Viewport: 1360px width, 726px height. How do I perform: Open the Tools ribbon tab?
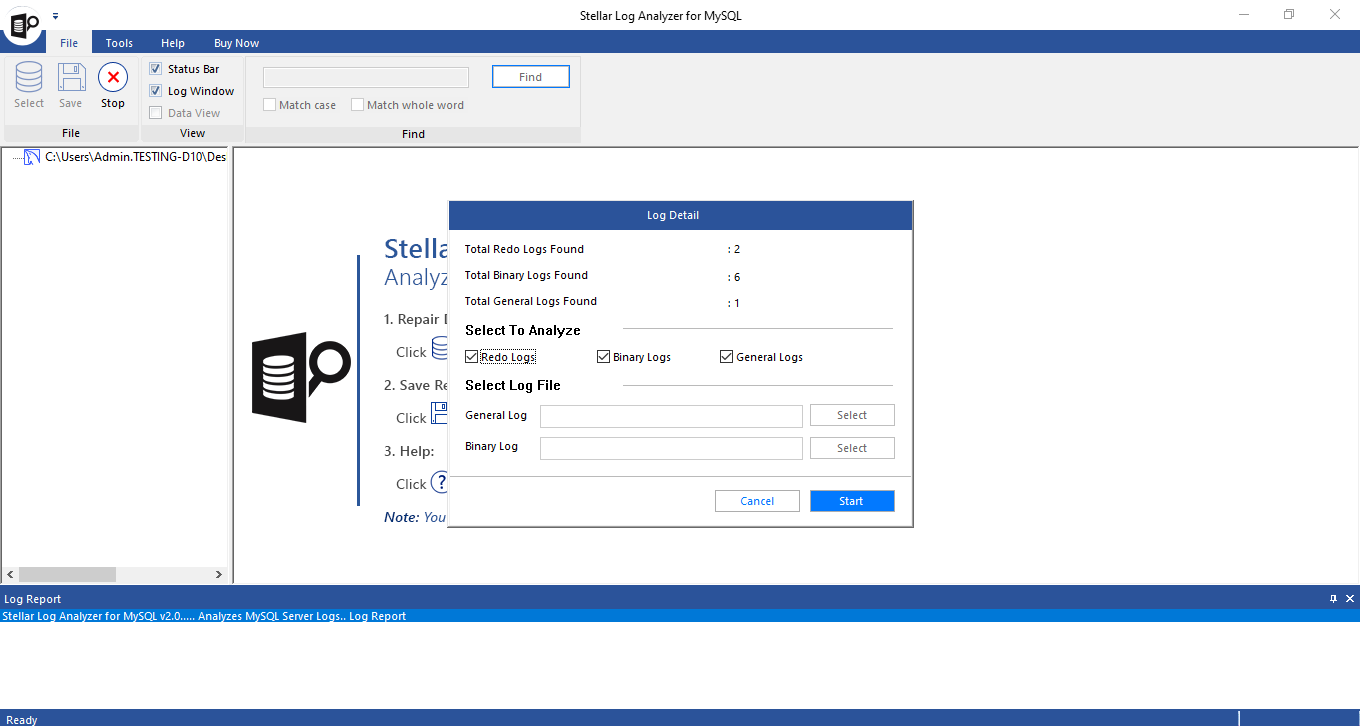point(119,43)
